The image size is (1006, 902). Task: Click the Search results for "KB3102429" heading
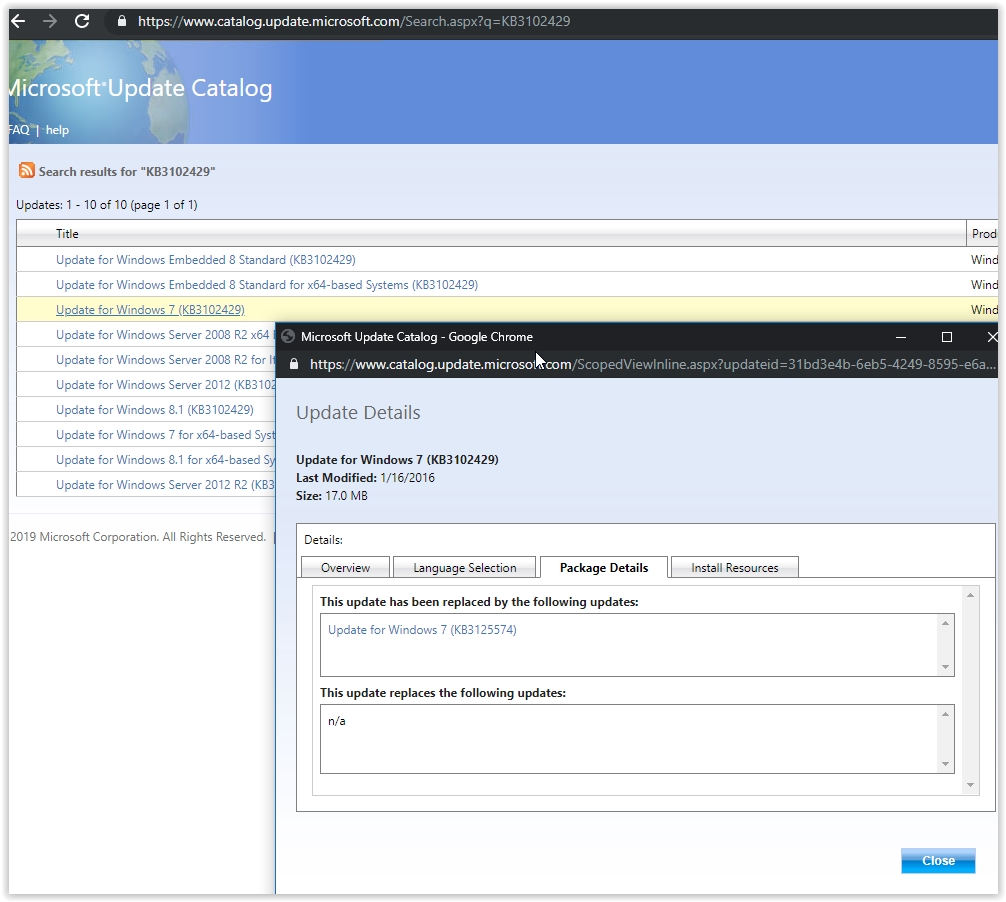click(x=127, y=171)
